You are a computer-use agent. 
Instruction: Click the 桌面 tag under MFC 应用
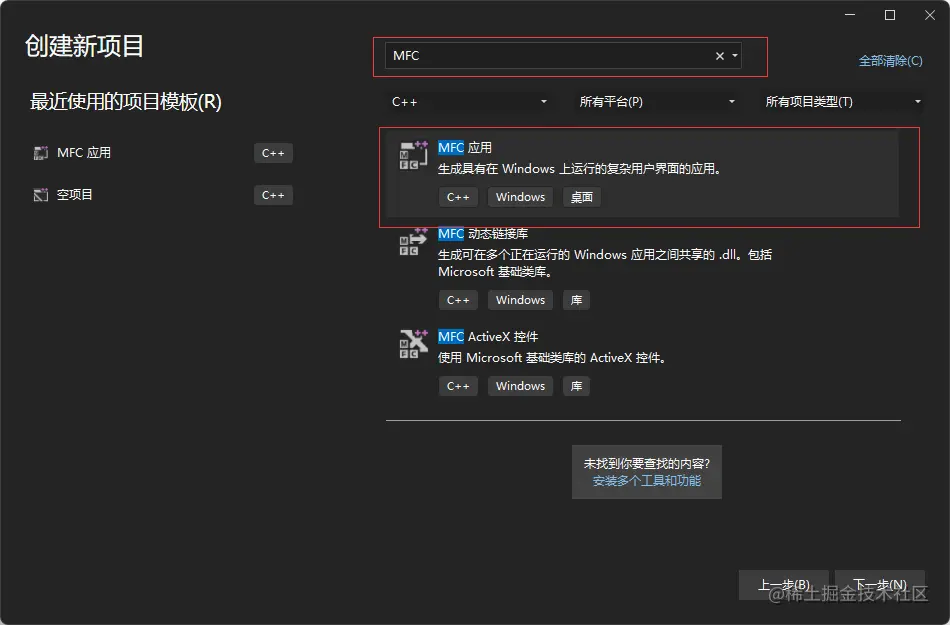click(x=582, y=197)
